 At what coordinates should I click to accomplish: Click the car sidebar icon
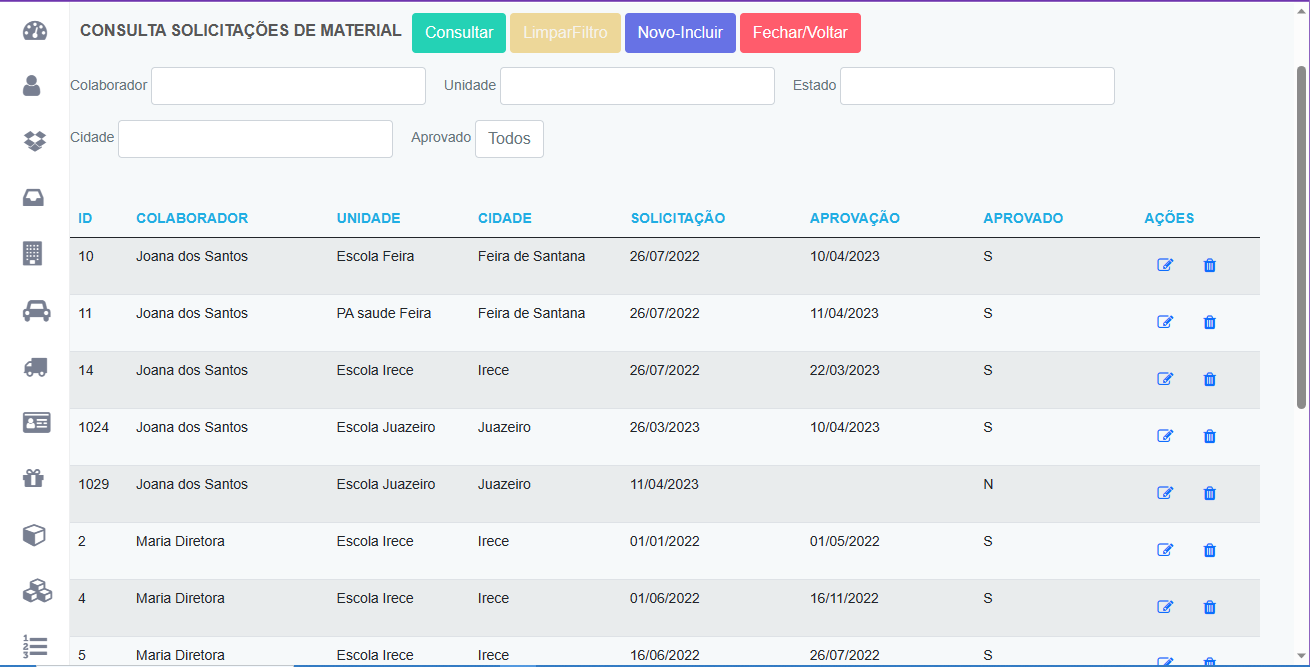(x=36, y=311)
